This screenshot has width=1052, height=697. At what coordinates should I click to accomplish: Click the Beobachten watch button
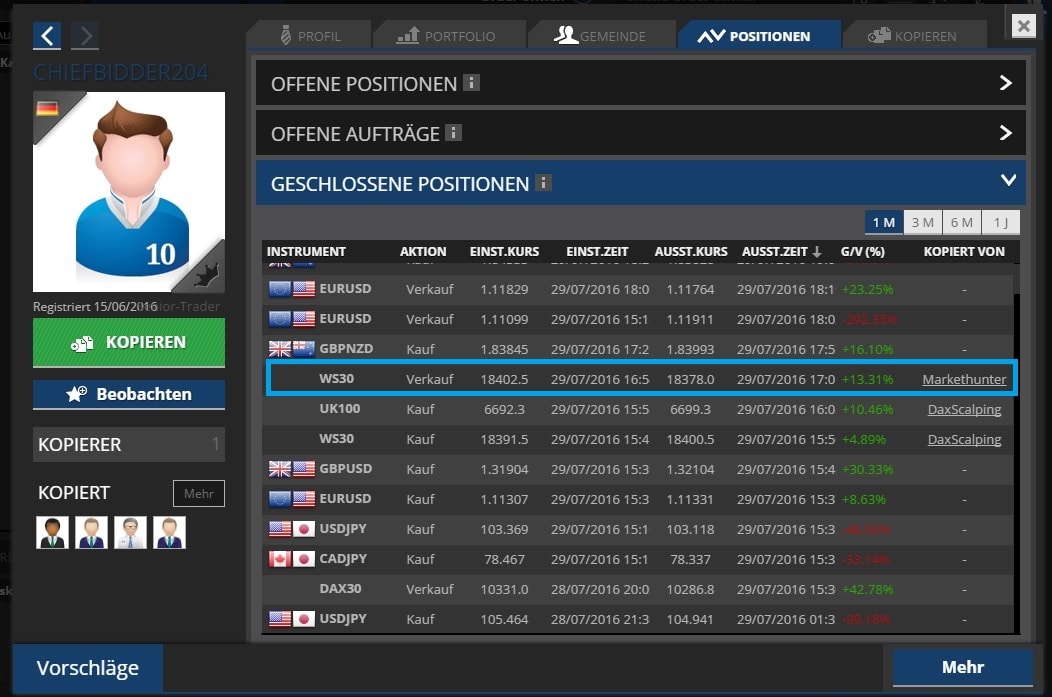(128, 394)
